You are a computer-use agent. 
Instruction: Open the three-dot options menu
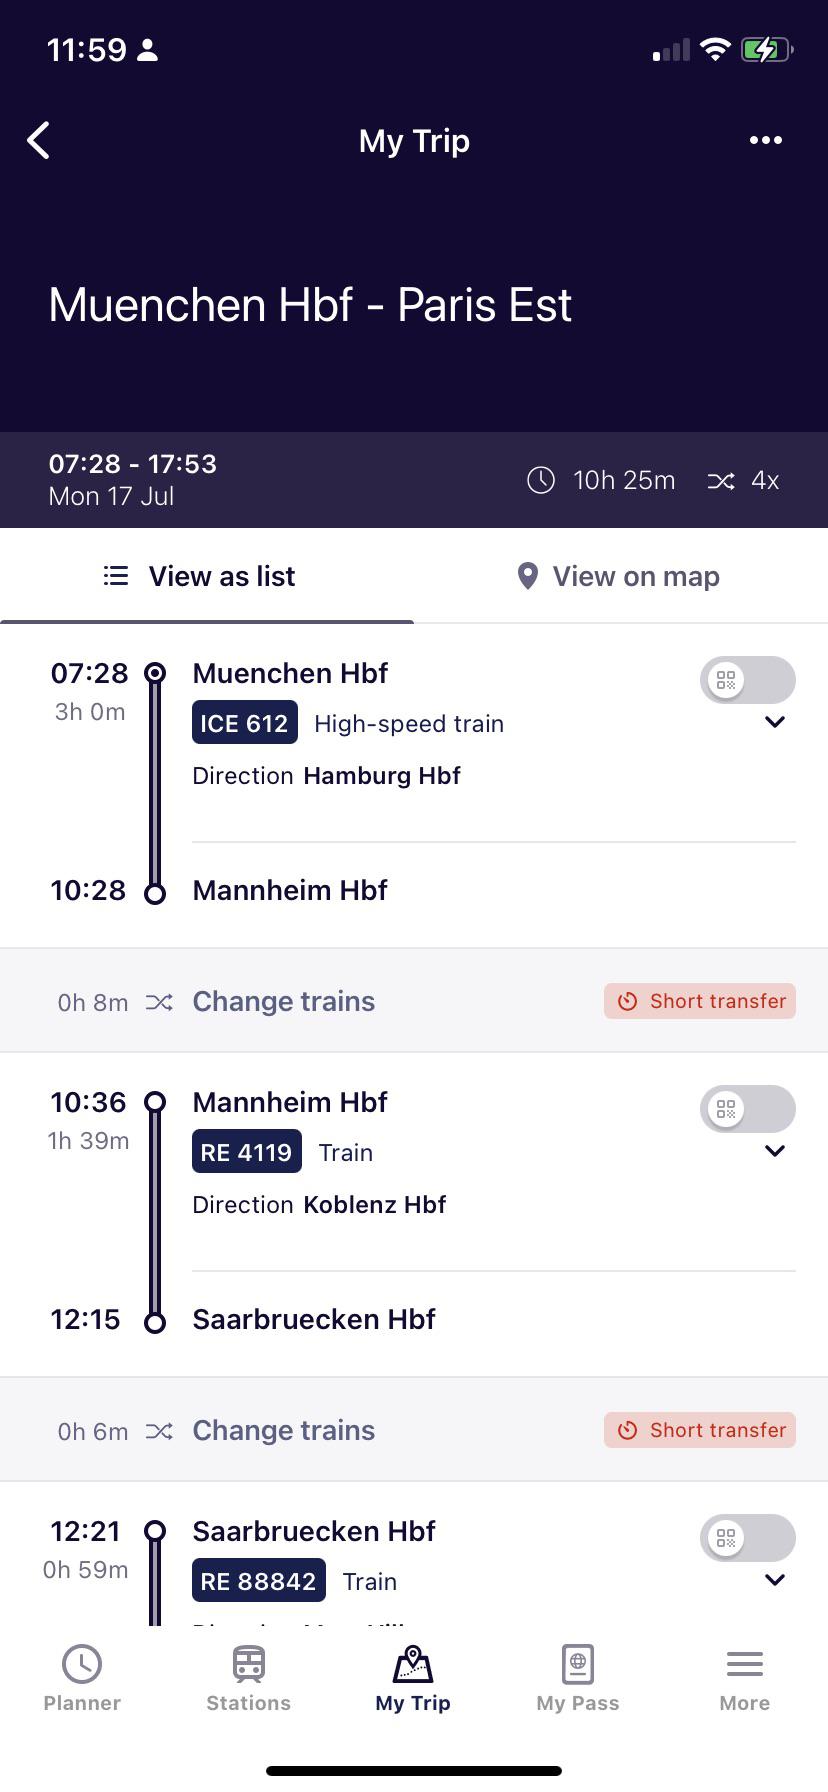765,140
